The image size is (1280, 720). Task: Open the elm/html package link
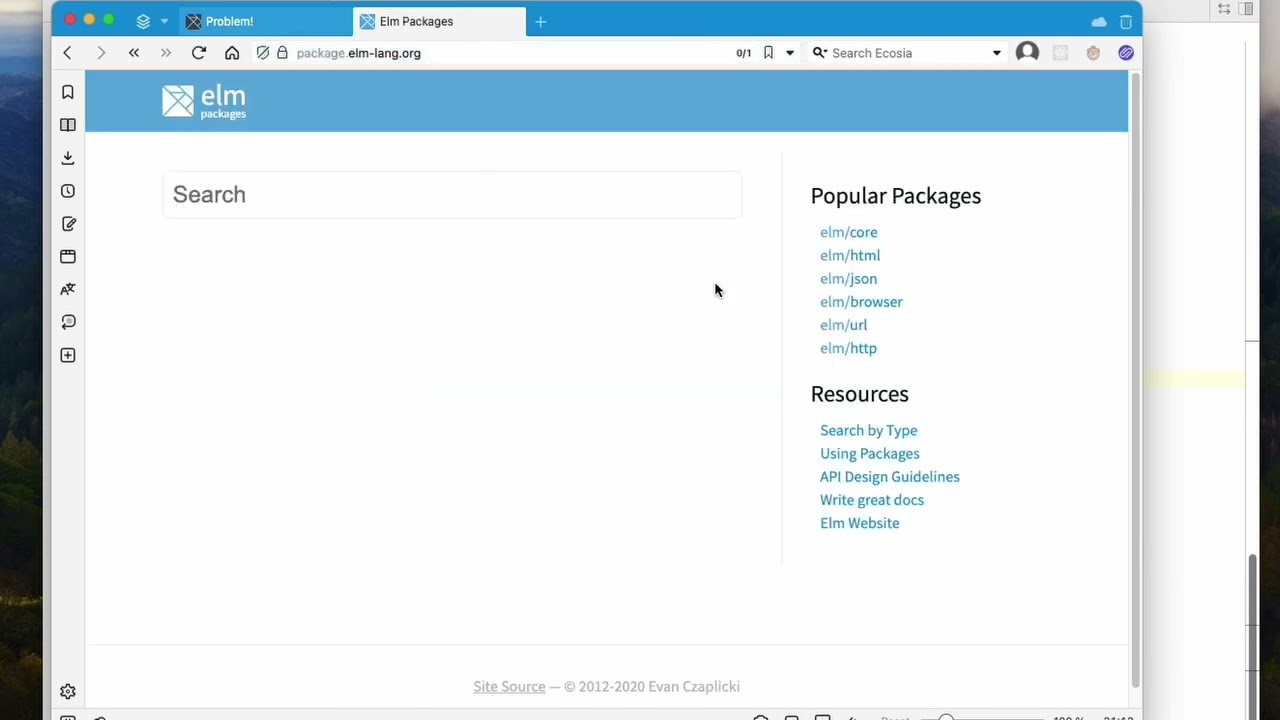[x=850, y=255]
